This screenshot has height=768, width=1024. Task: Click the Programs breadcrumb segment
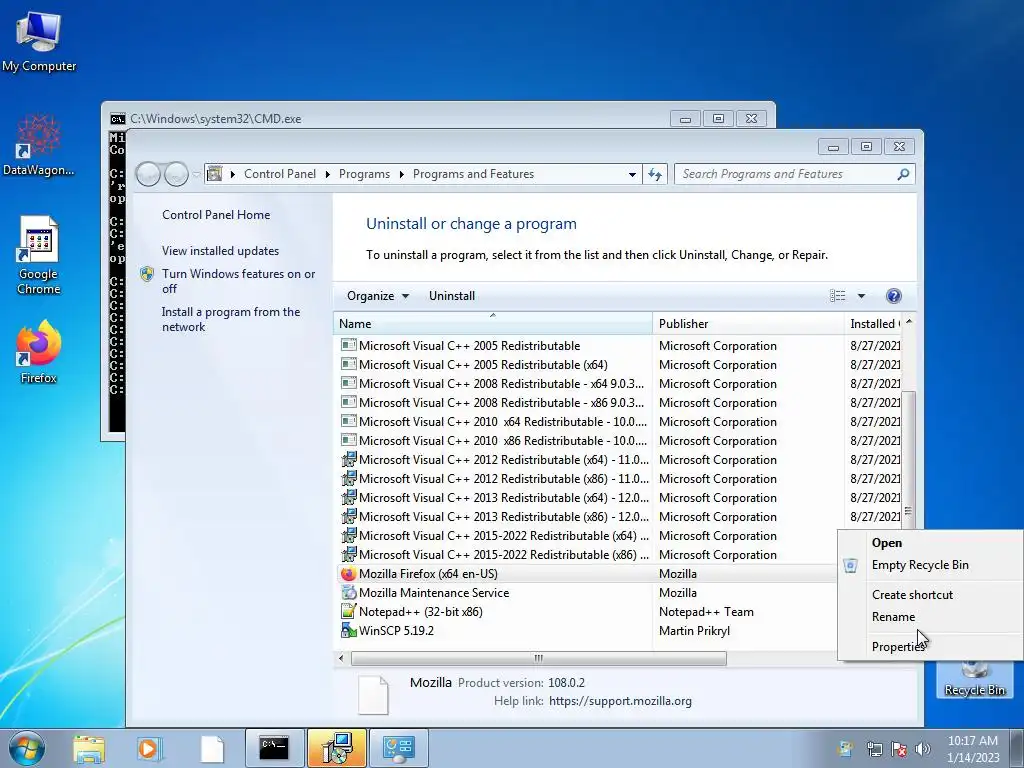tap(364, 174)
